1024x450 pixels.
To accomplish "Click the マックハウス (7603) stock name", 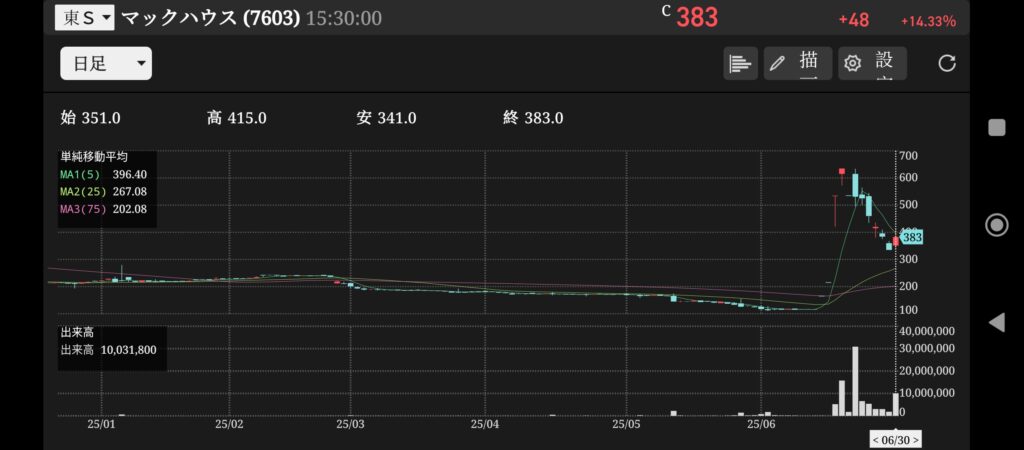I will tap(211, 18).
